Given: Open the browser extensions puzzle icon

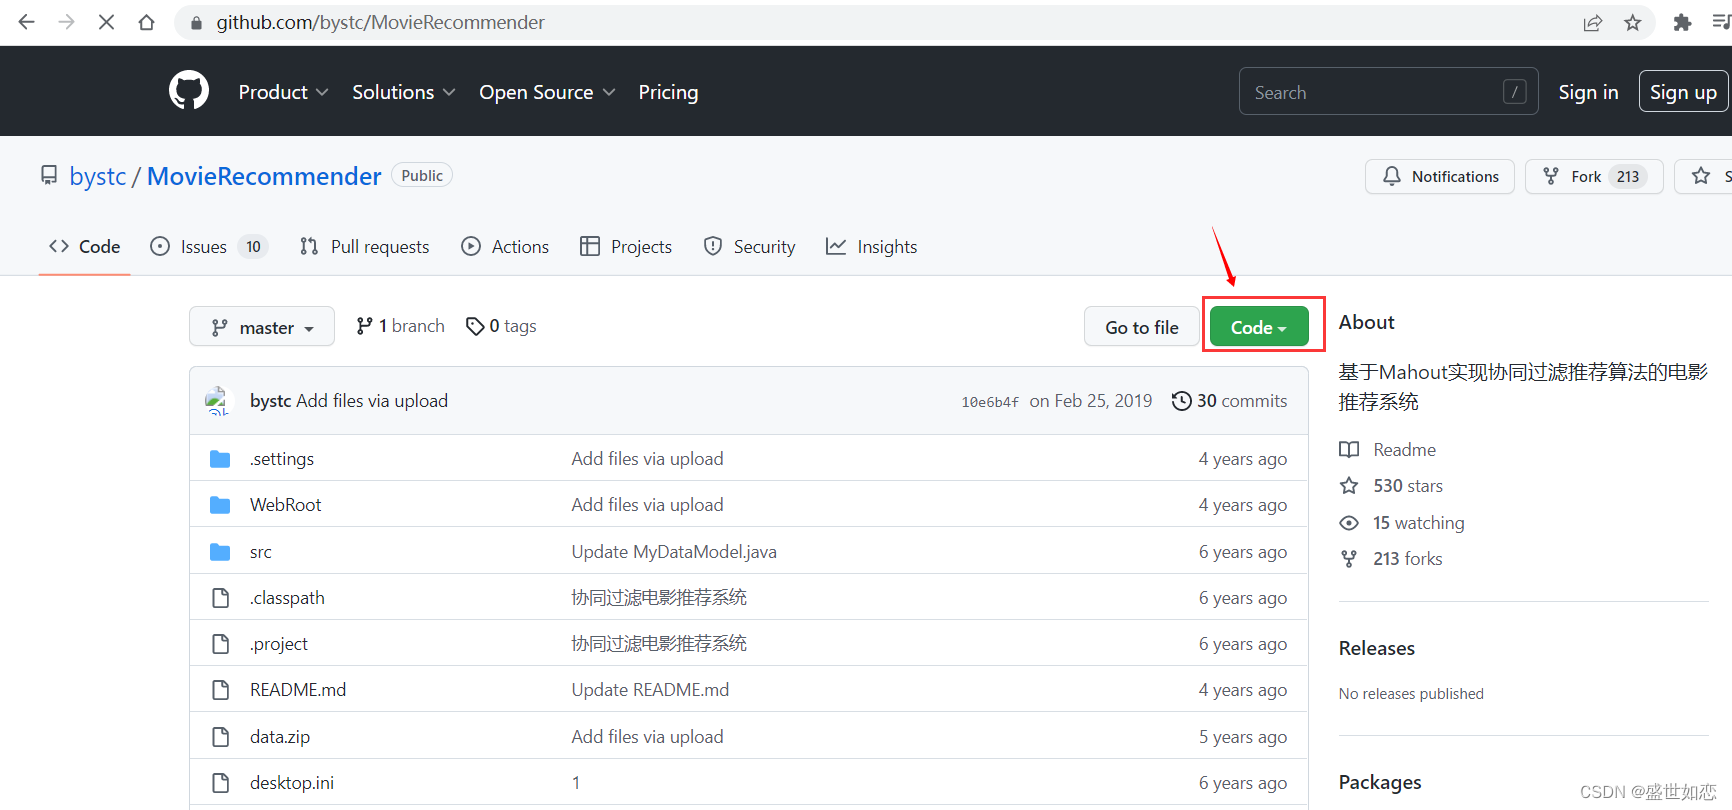Looking at the screenshot, I should (1683, 23).
